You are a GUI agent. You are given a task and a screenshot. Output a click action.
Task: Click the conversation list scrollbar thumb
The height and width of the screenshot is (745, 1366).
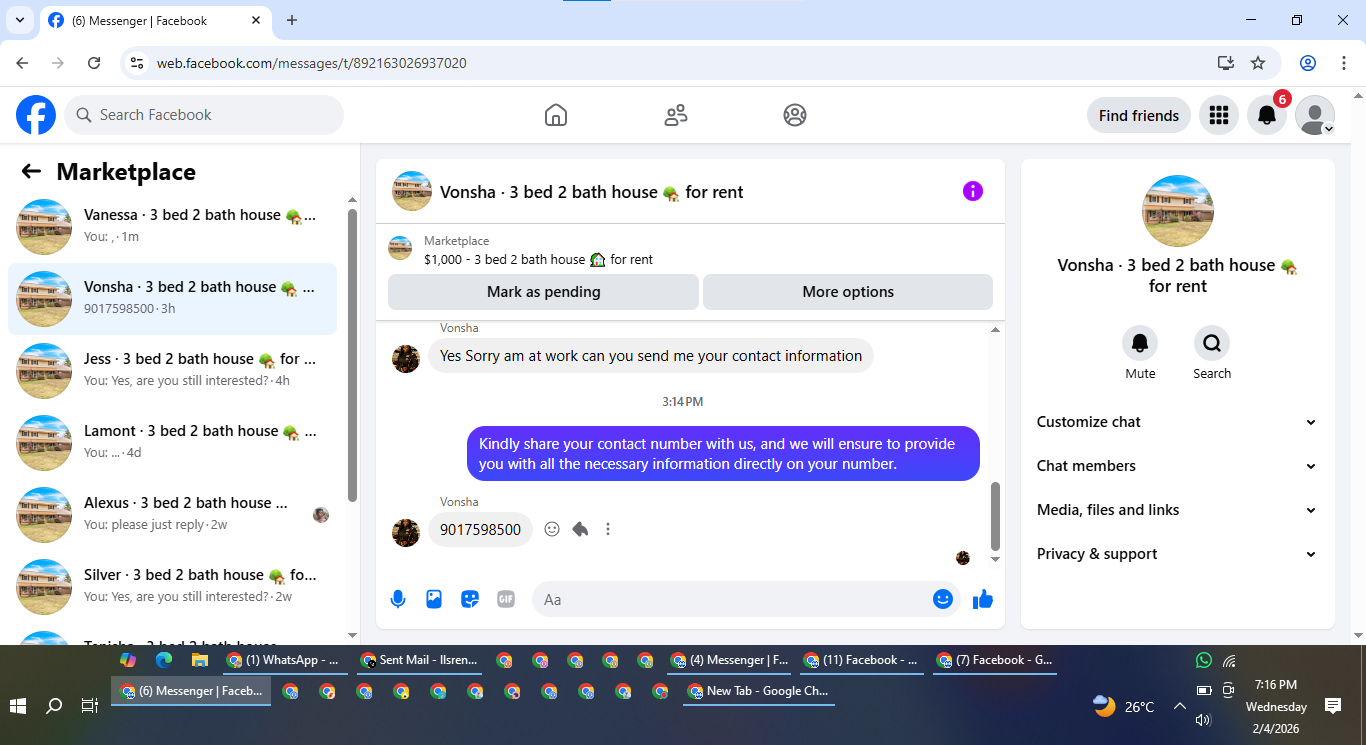pos(352,355)
